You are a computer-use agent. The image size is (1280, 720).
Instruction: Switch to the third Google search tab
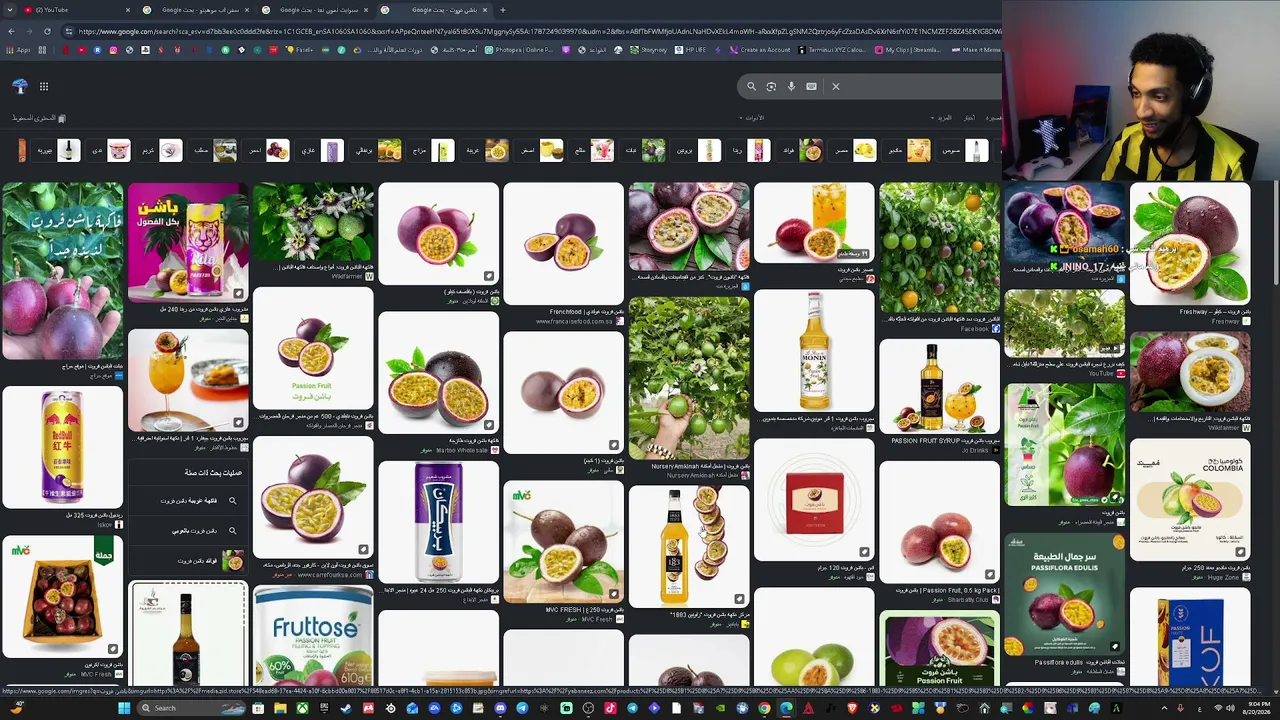click(434, 10)
